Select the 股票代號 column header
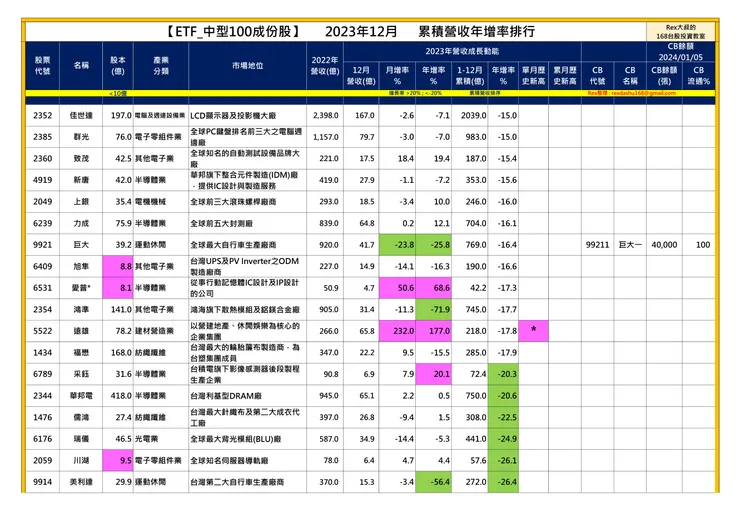Image resolution: width=740 pixels, height=523 pixels. [42, 66]
